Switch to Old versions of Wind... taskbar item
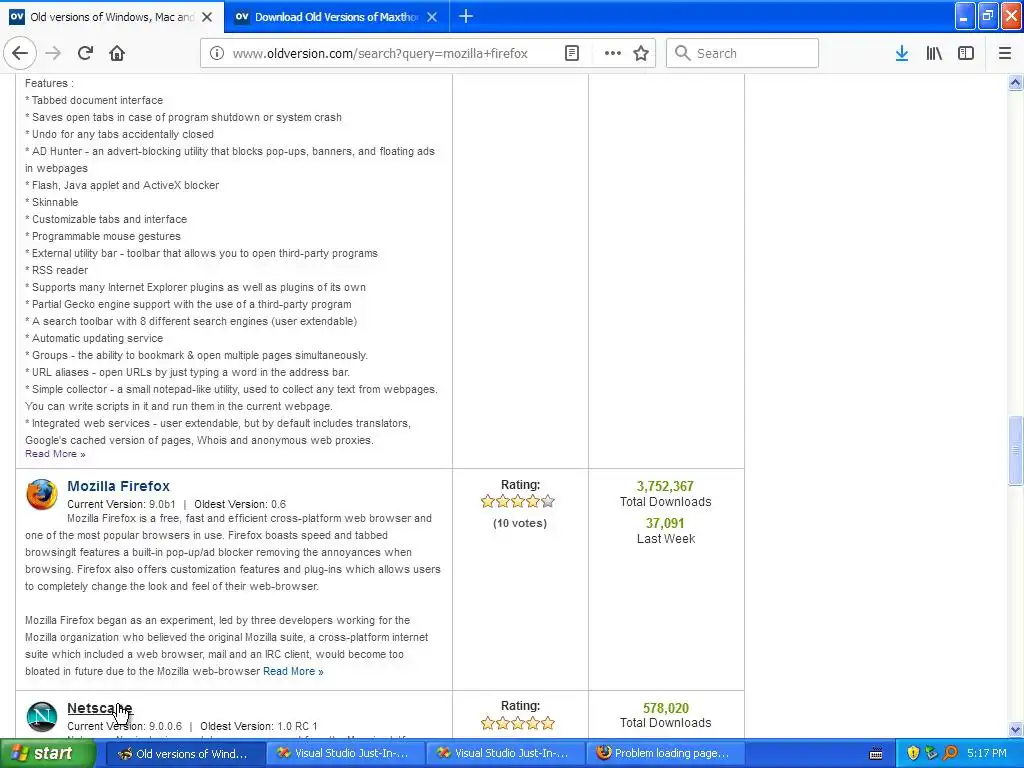1024x768 pixels. coord(185,754)
